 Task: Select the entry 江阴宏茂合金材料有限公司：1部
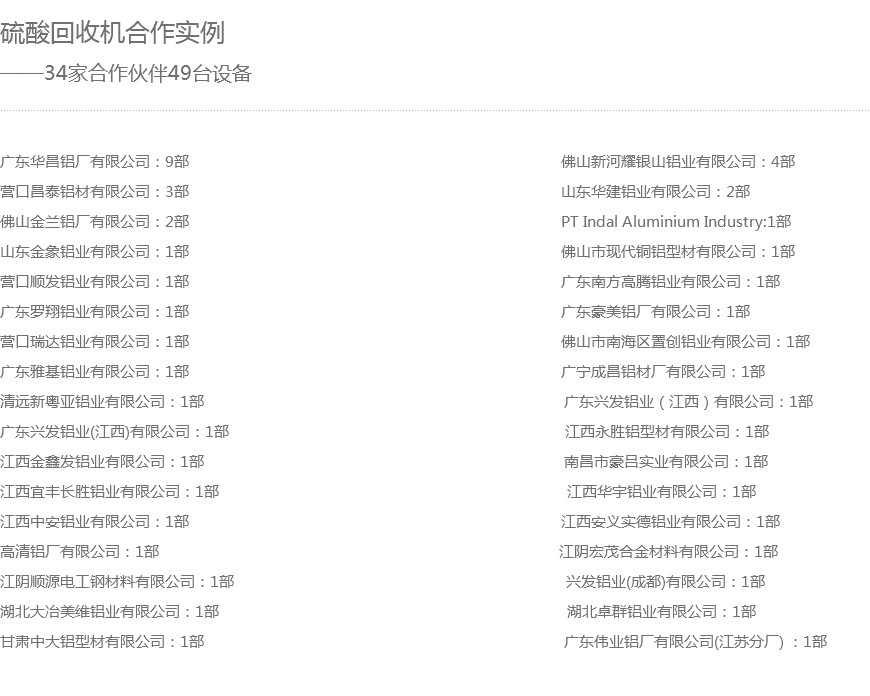pyautogui.click(x=669, y=551)
